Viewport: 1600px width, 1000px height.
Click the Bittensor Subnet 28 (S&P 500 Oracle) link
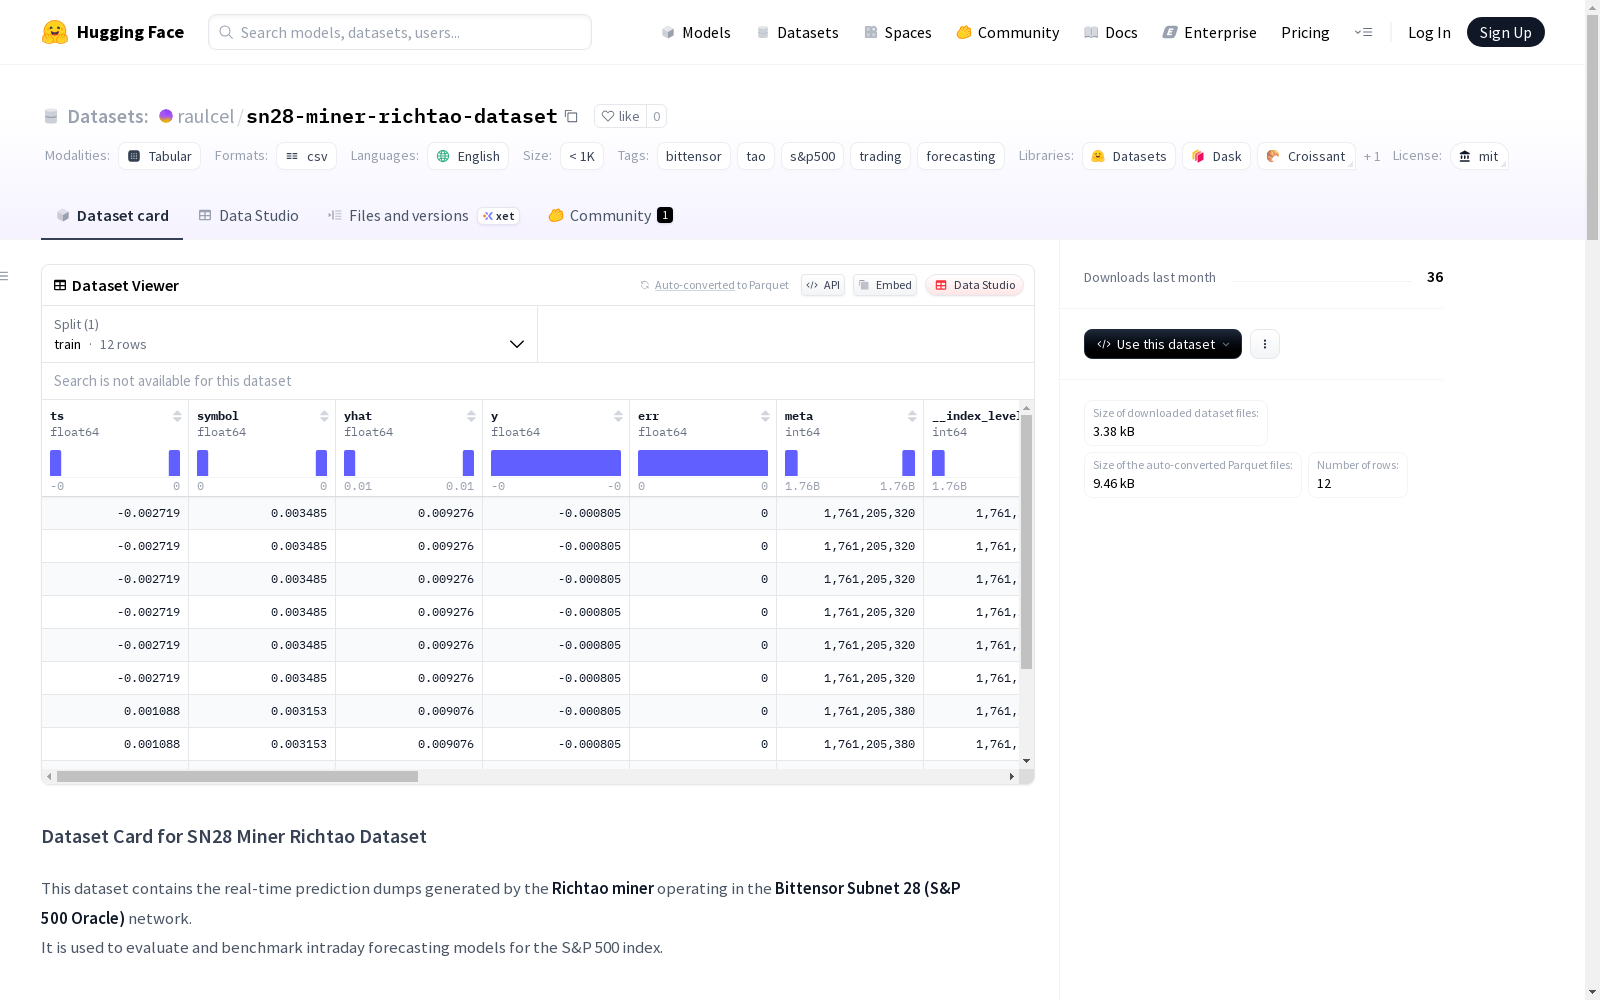click(501, 903)
